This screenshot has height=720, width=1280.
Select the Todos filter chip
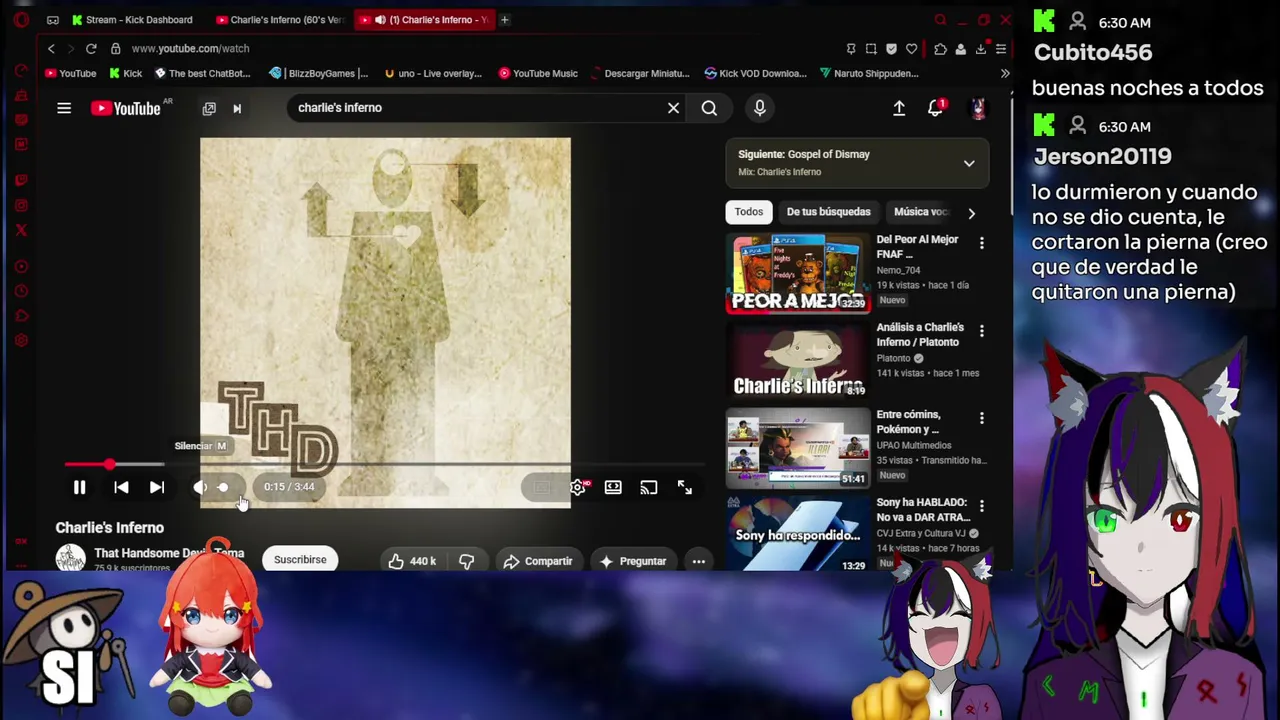click(749, 212)
